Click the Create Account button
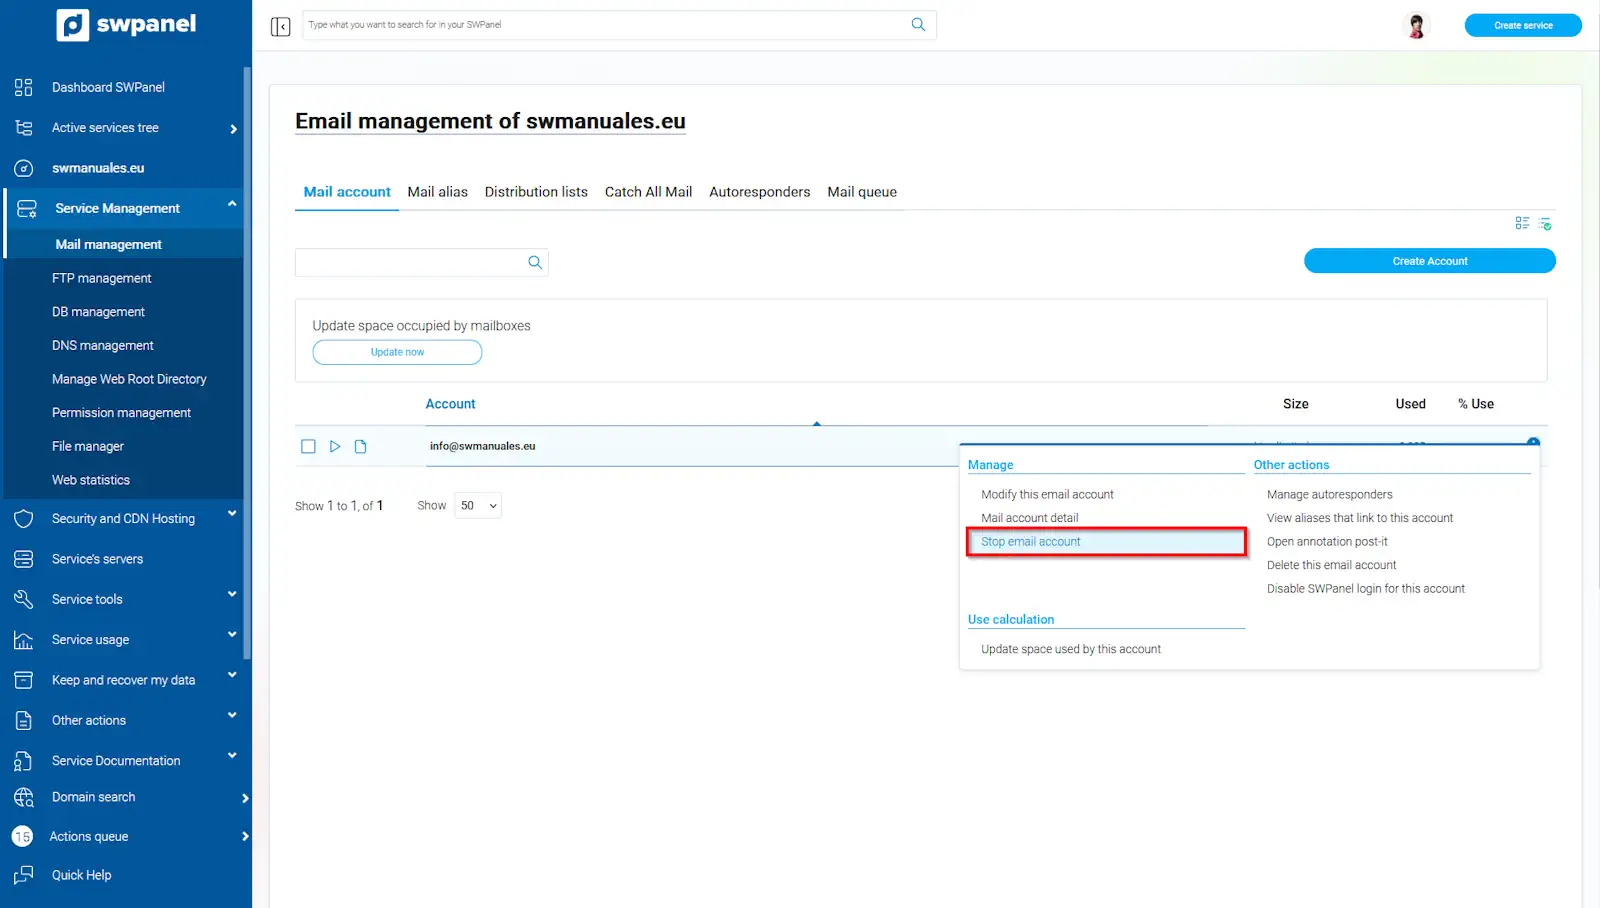1600x908 pixels. tap(1429, 261)
